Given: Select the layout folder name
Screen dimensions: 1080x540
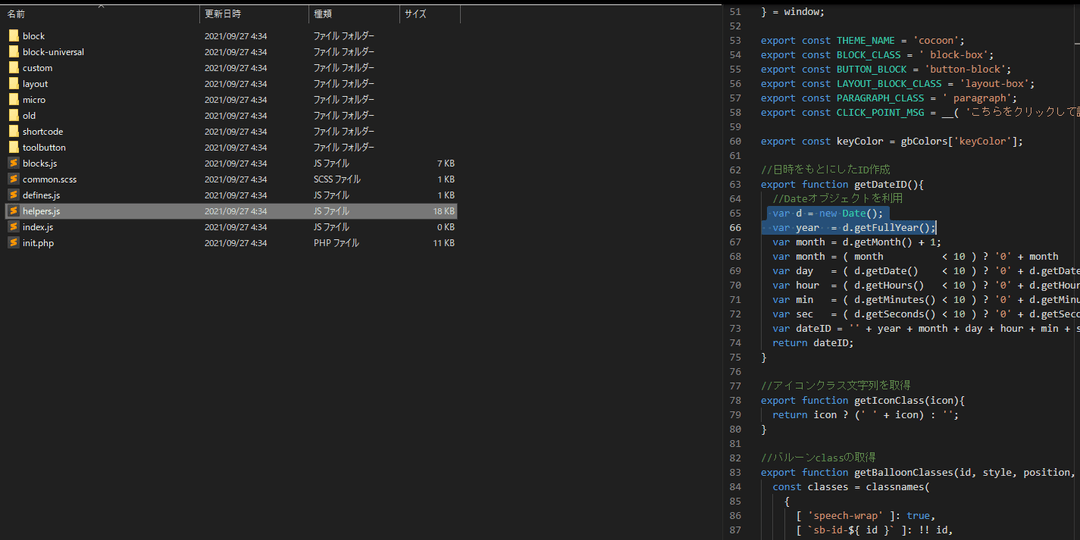Looking at the screenshot, I should tap(35, 83).
